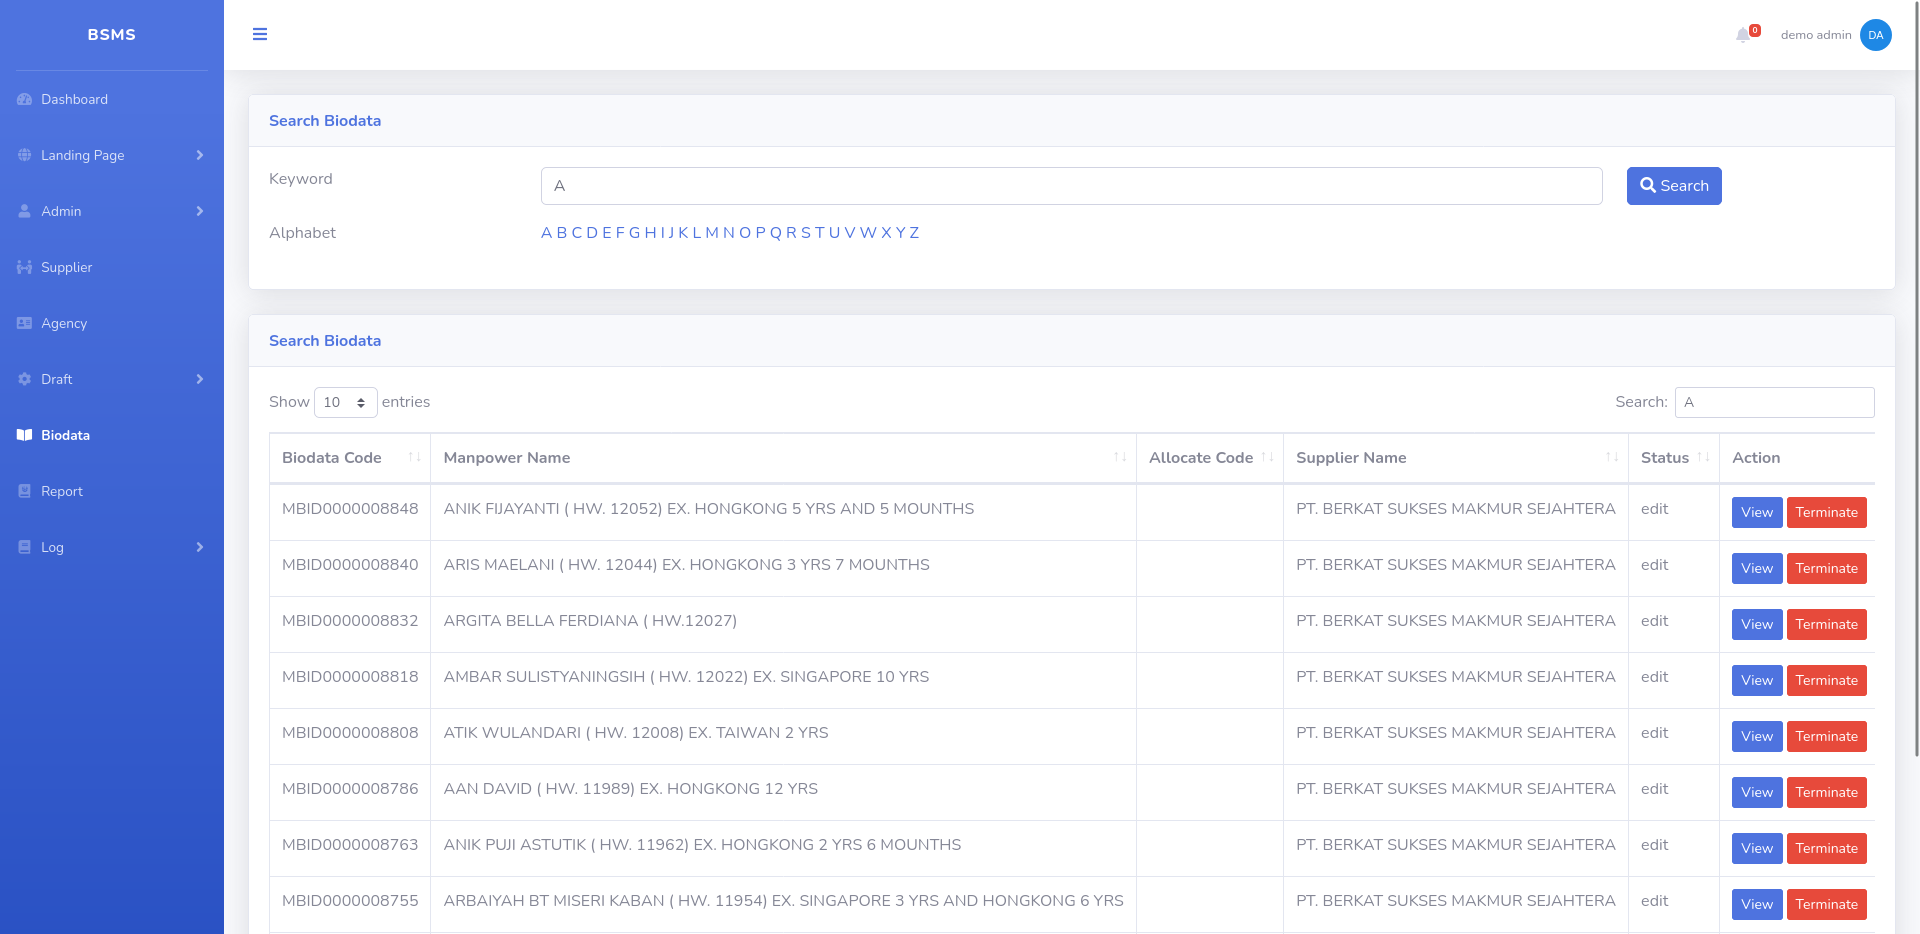Click the page vertical scrollbar
This screenshot has height=934, width=1920.
click(x=1915, y=378)
